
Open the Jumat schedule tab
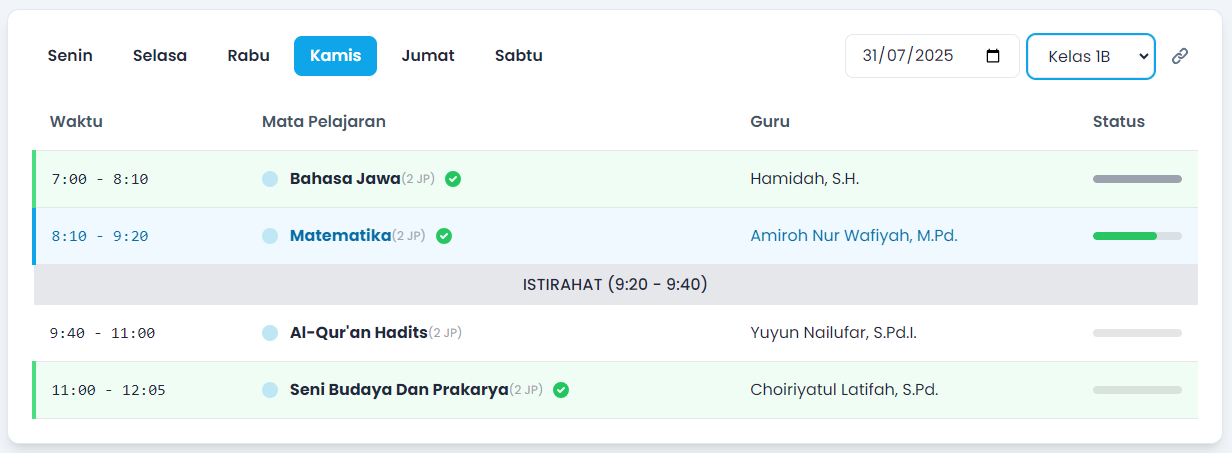tap(428, 56)
